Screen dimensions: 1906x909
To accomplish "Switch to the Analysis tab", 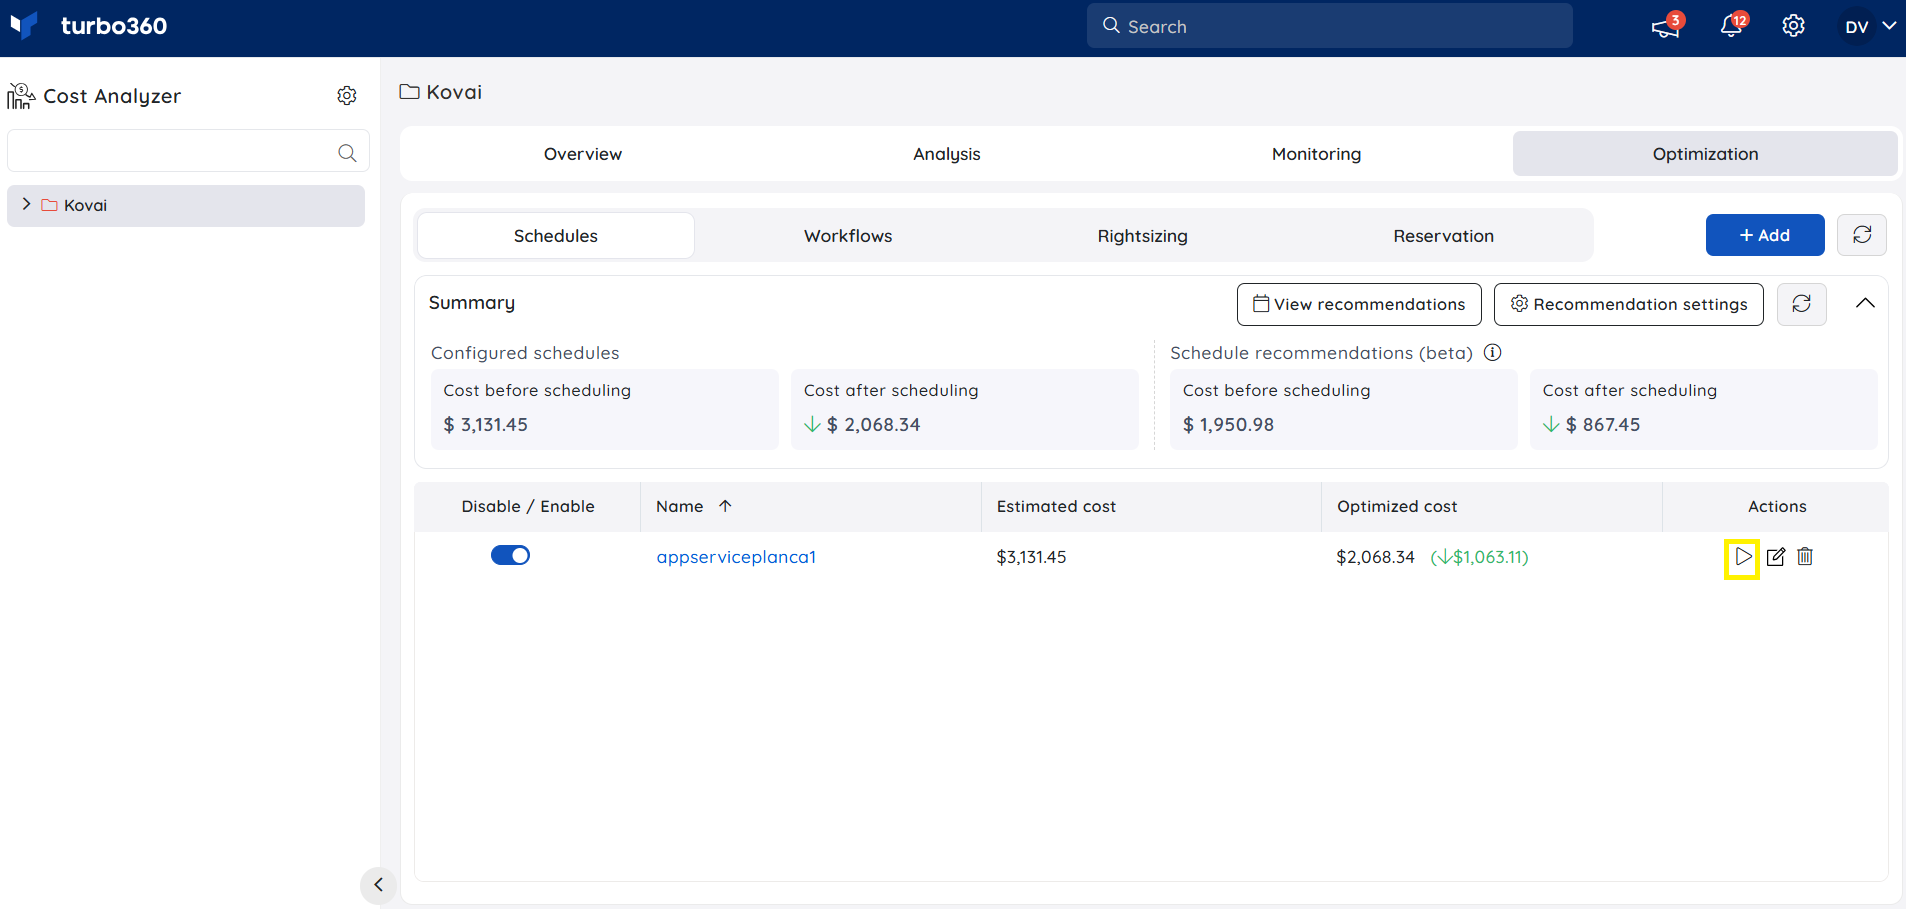I will coord(947,154).
